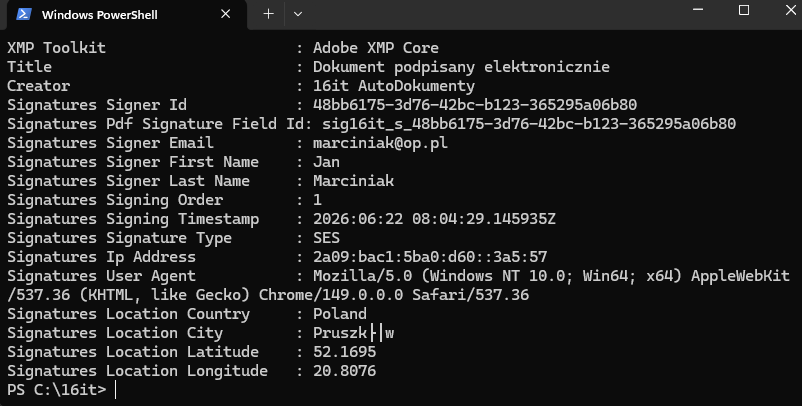Close the Windows PowerShell tab
This screenshot has width=802, height=406.
(x=226, y=14)
